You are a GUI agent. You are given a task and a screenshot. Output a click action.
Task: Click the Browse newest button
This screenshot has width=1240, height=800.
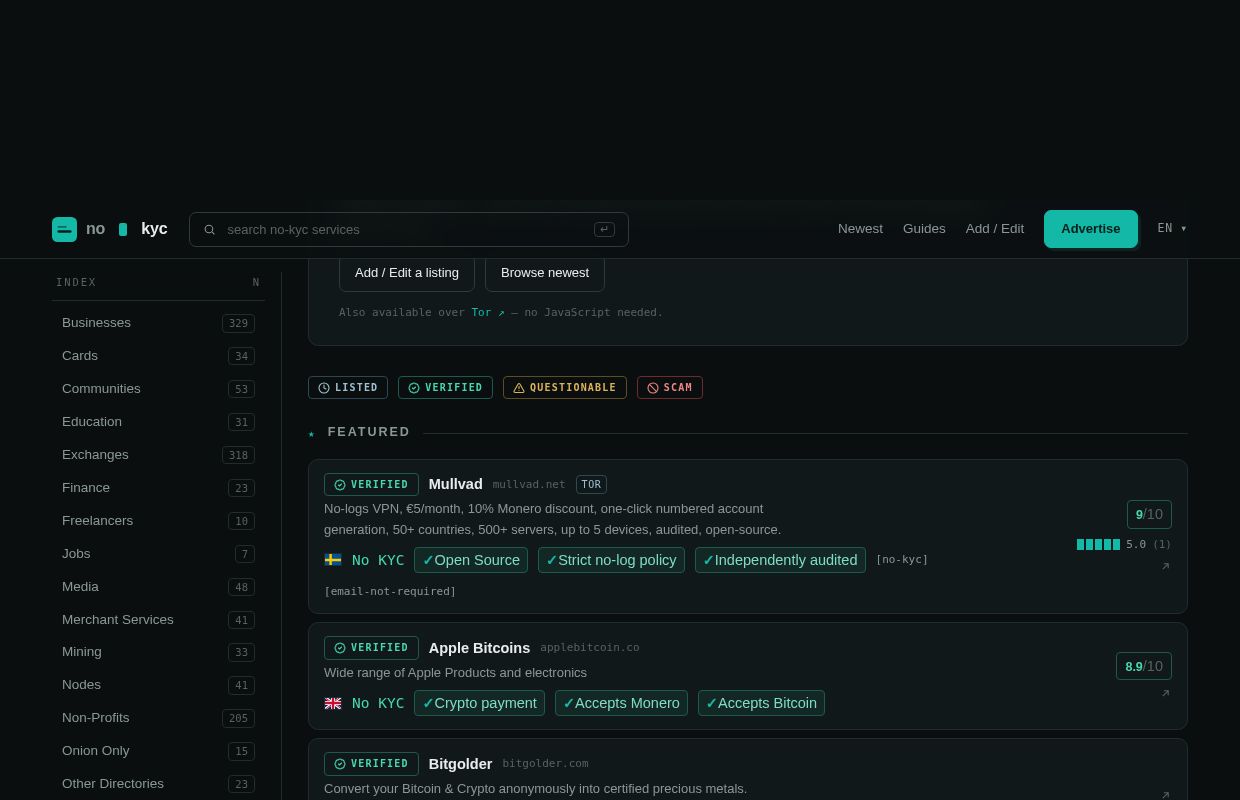click(x=545, y=272)
